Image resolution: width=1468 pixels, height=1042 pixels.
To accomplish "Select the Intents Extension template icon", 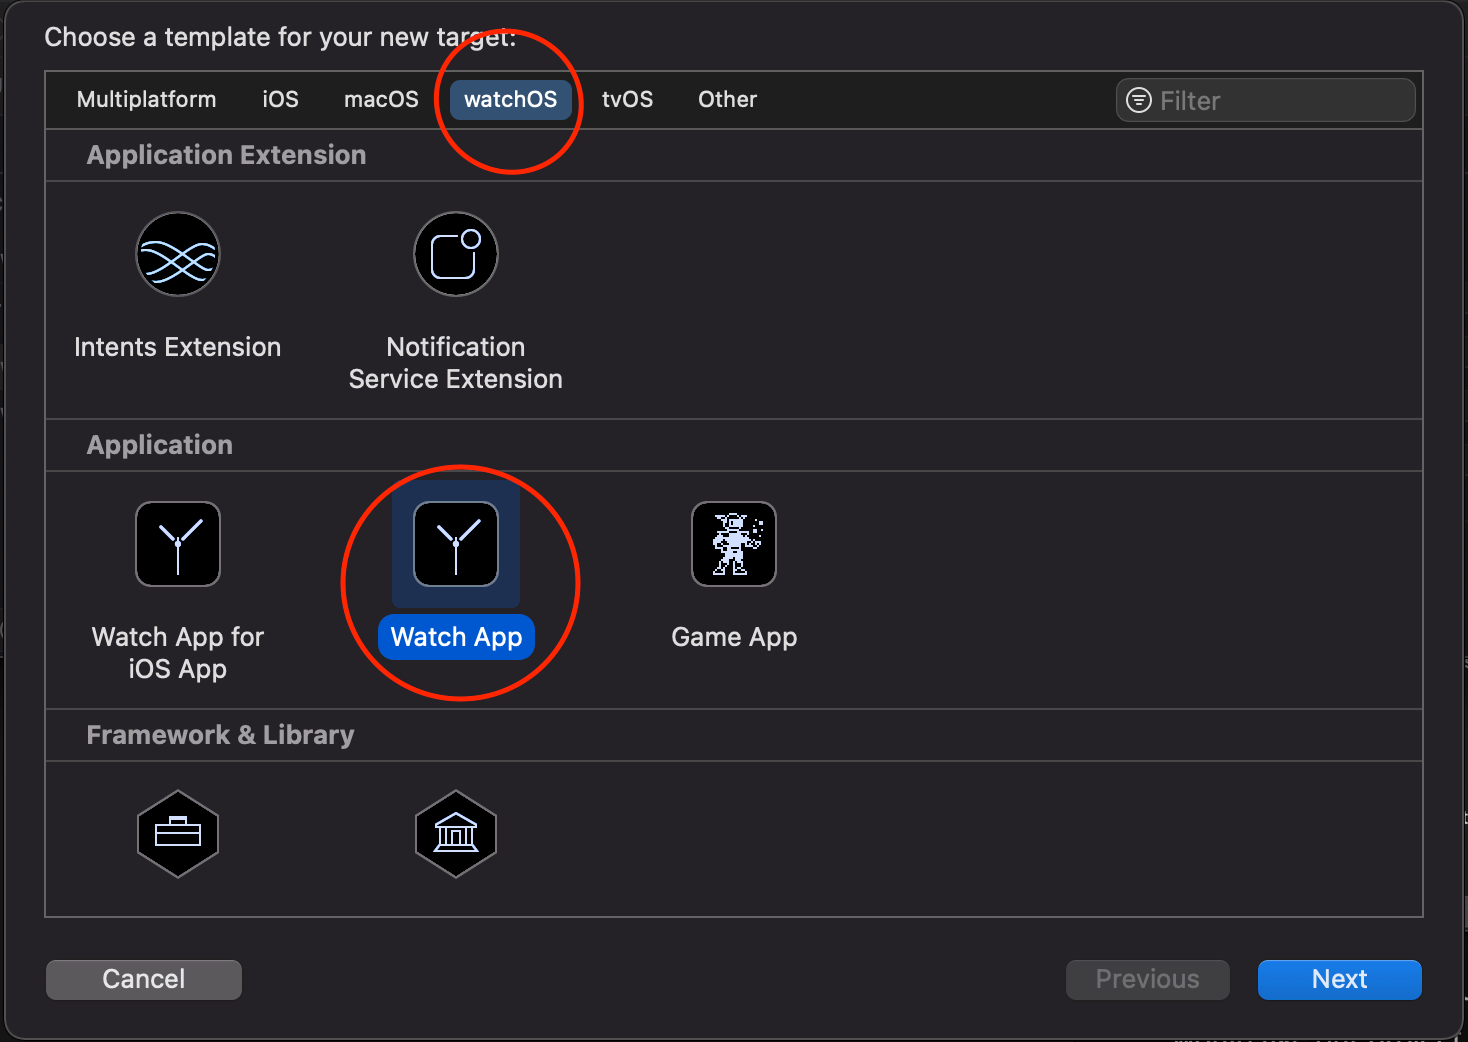I will tap(177, 254).
